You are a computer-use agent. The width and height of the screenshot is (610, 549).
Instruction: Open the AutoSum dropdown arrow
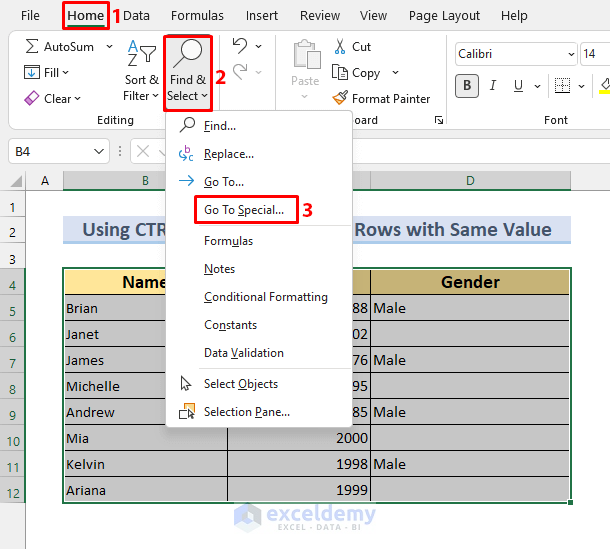coord(110,46)
